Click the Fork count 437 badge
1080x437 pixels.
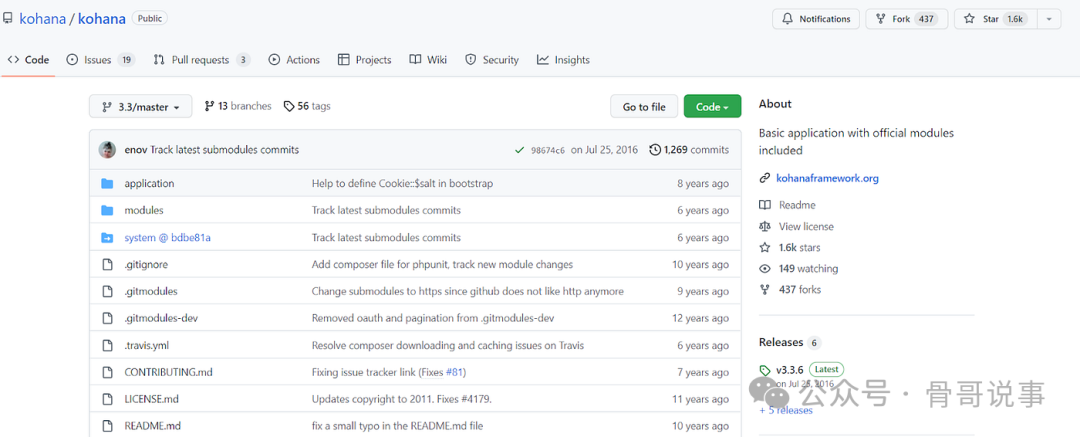pyautogui.click(x=926, y=19)
